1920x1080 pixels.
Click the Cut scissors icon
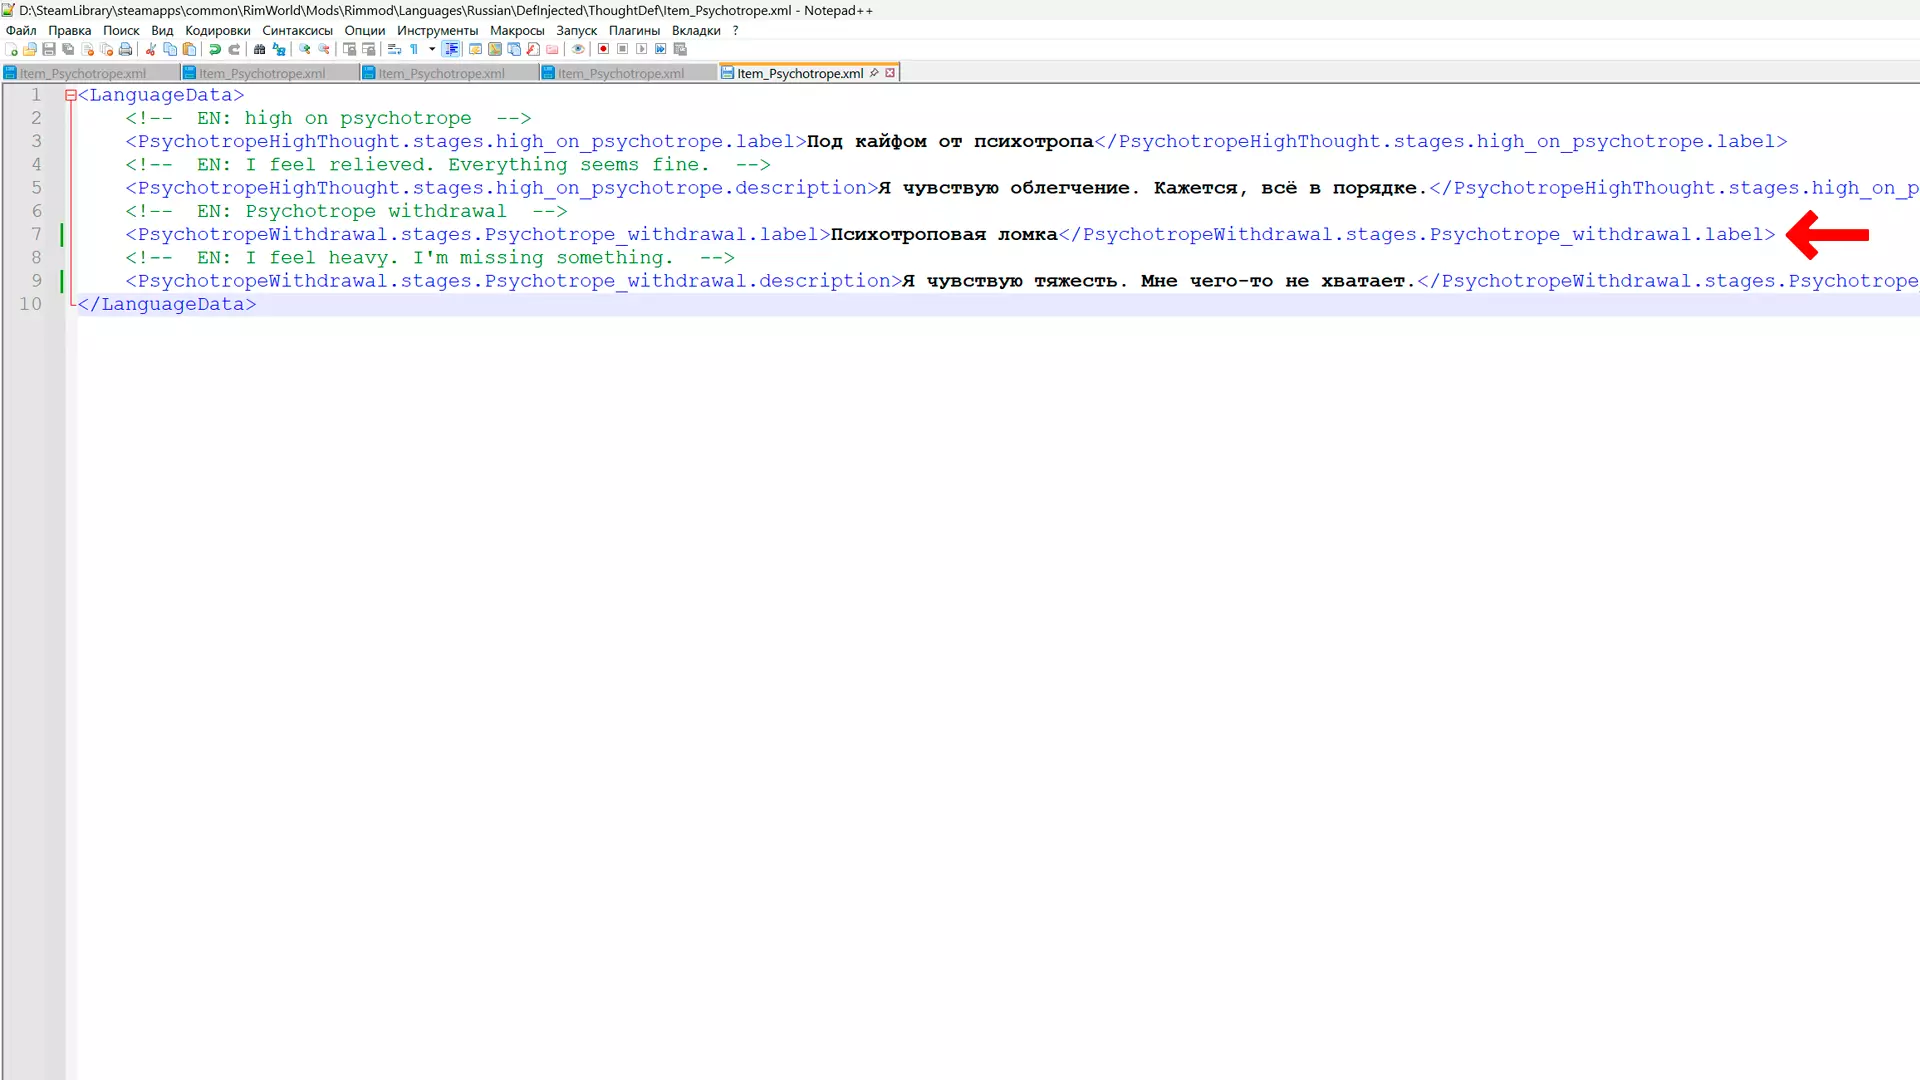(x=151, y=49)
